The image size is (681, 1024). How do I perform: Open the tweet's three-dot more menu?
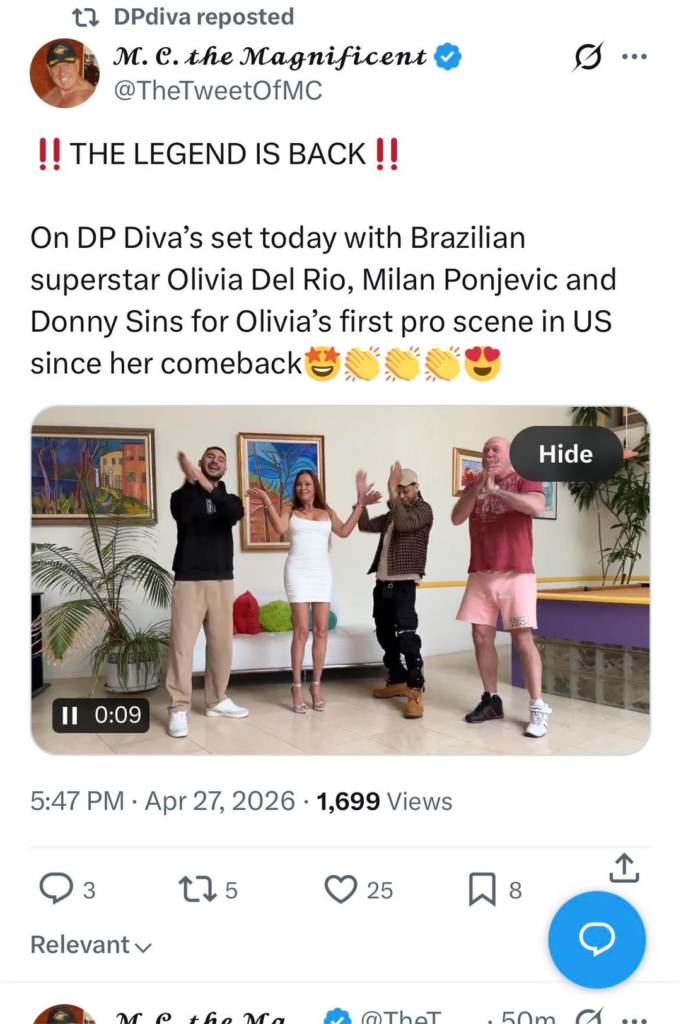(x=634, y=57)
